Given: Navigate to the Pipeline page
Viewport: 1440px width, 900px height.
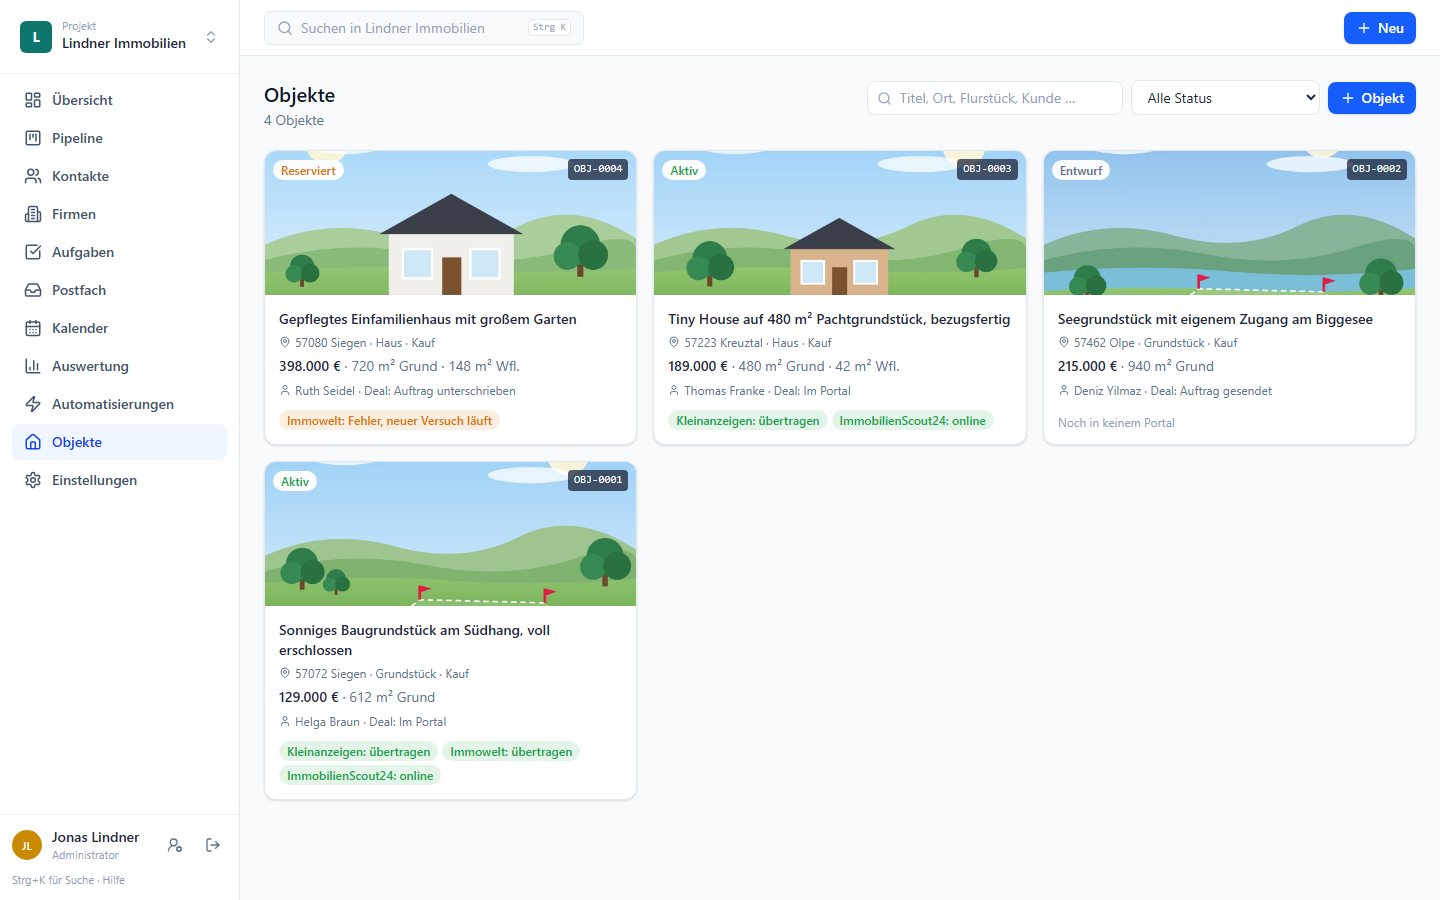Looking at the screenshot, I should (120, 138).
